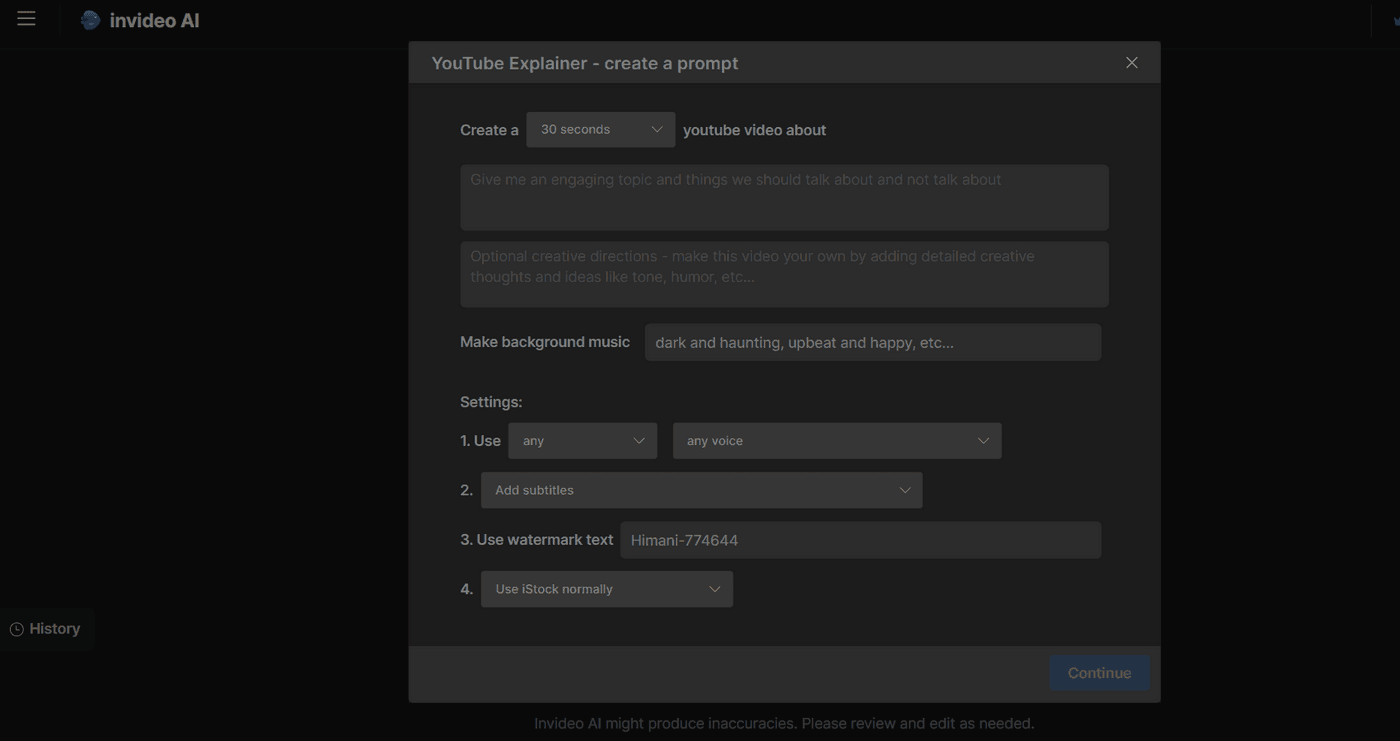The image size is (1400, 741).
Task: Click the clock icon next to History
Action: pos(16,628)
